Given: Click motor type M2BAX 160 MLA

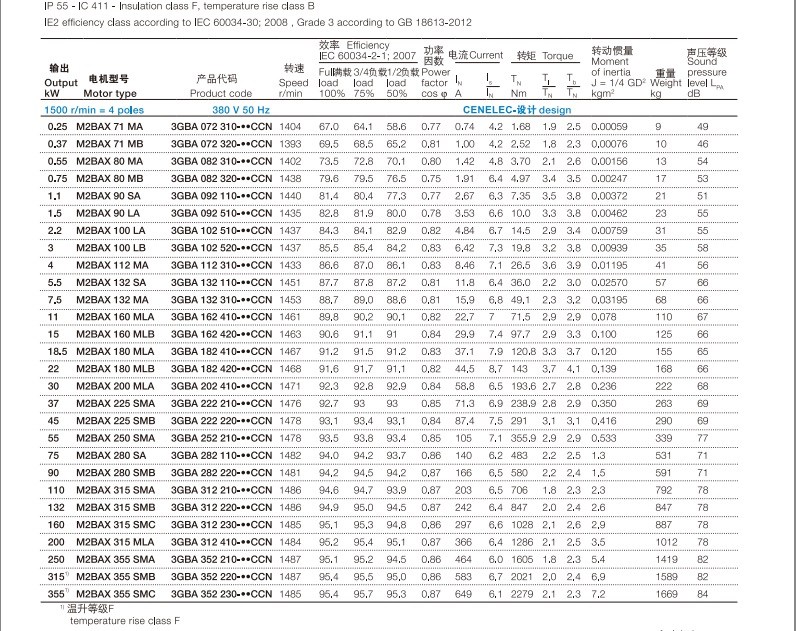Looking at the screenshot, I should (x=115, y=317).
